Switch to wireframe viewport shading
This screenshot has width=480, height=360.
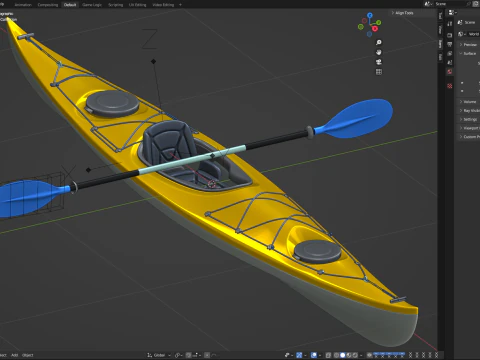coord(336,355)
